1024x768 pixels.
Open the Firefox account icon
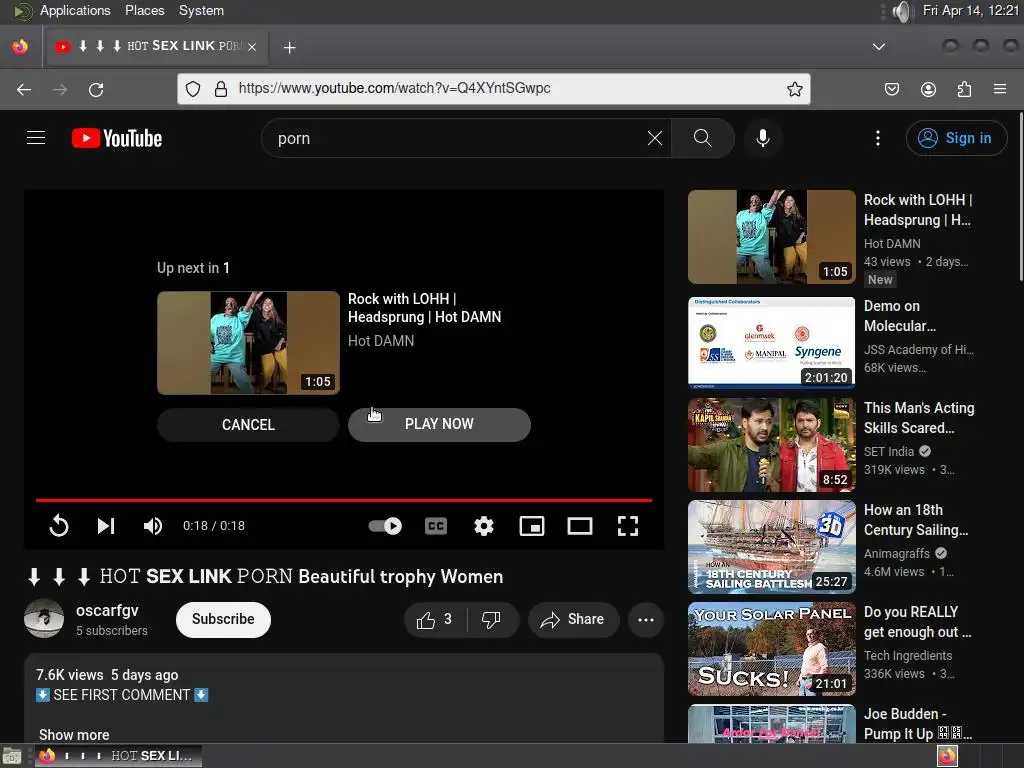click(928, 89)
